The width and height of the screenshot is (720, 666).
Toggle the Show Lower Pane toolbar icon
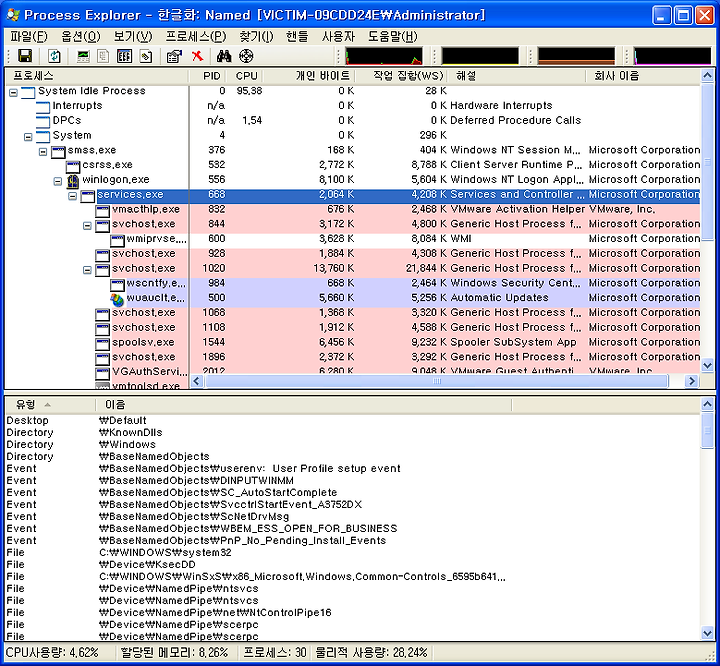click(x=124, y=56)
